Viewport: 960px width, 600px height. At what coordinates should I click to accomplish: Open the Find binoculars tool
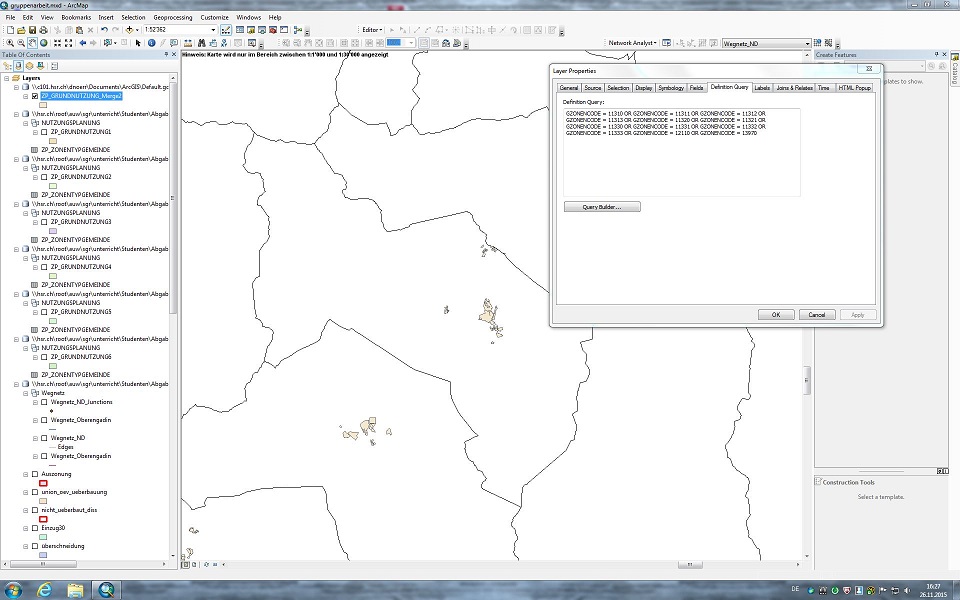tap(201, 43)
